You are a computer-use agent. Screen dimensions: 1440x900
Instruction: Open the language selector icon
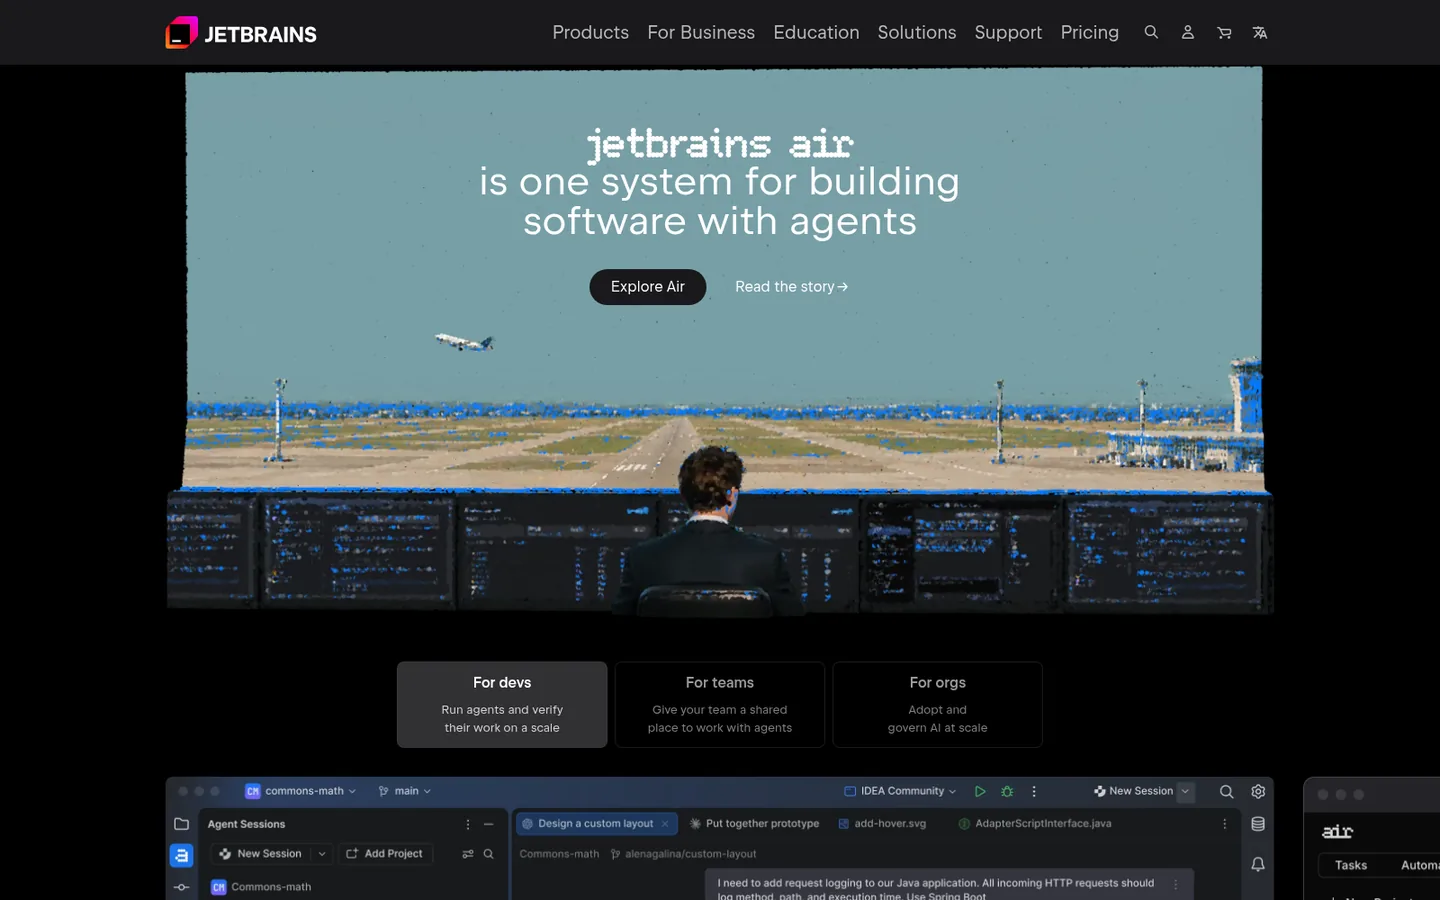(x=1260, y=32)
